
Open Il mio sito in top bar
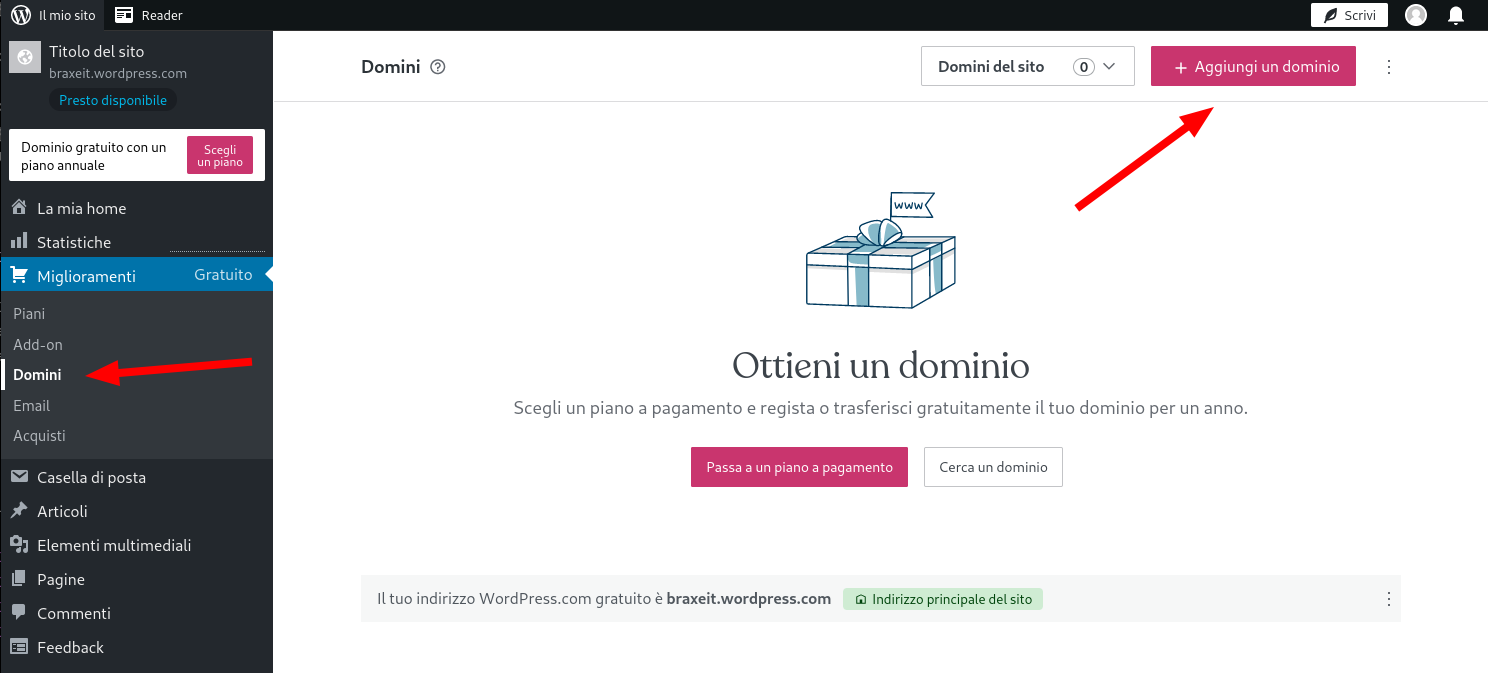[52, 15]
